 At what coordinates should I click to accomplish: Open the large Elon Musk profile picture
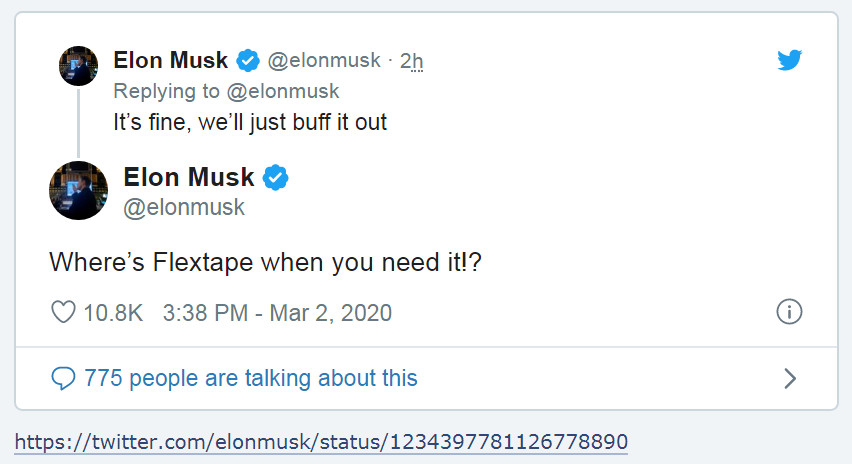click(x=78, y=190)
